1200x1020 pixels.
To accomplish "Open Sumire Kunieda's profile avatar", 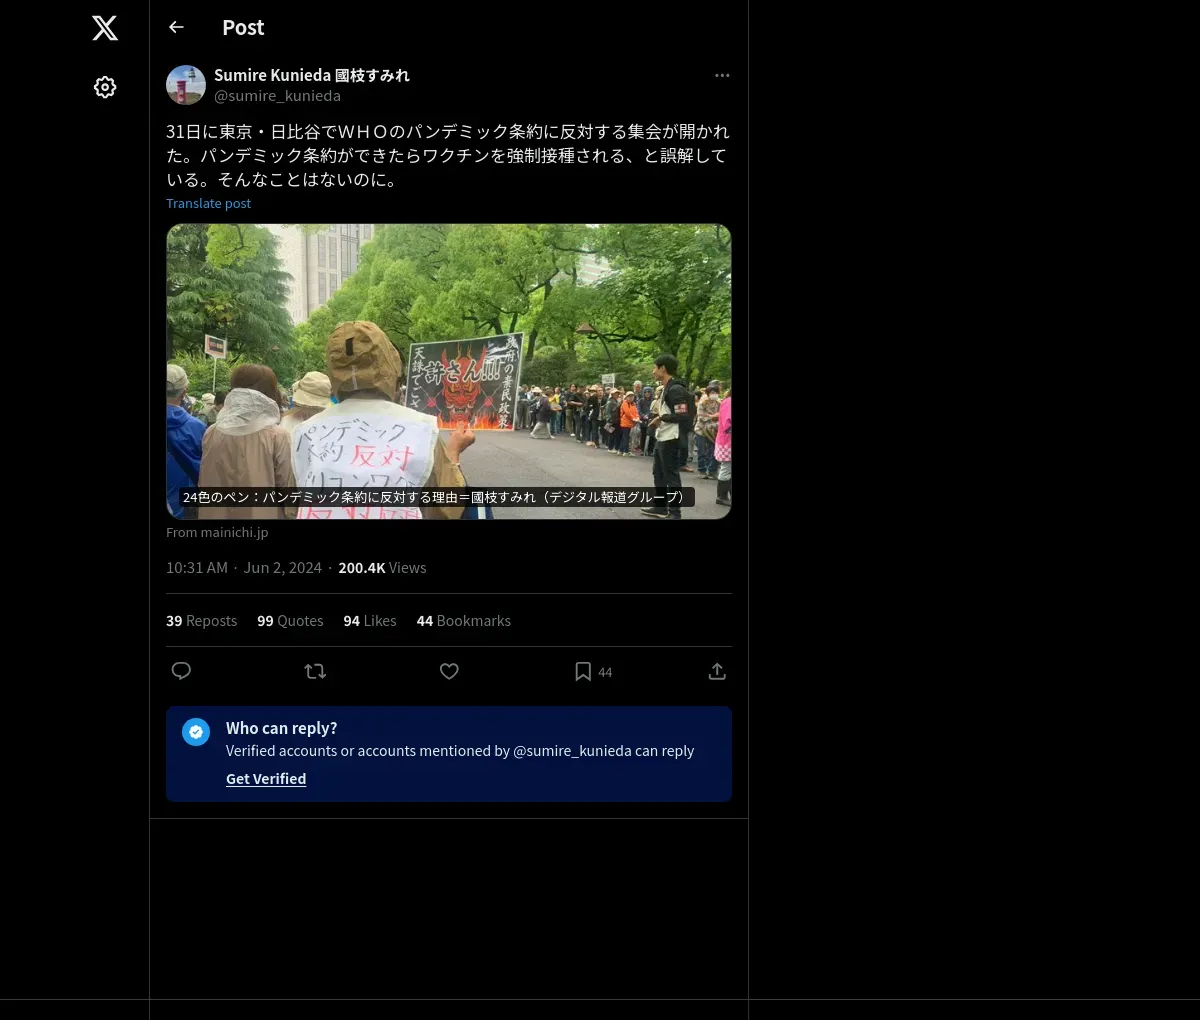I will 186,85.
